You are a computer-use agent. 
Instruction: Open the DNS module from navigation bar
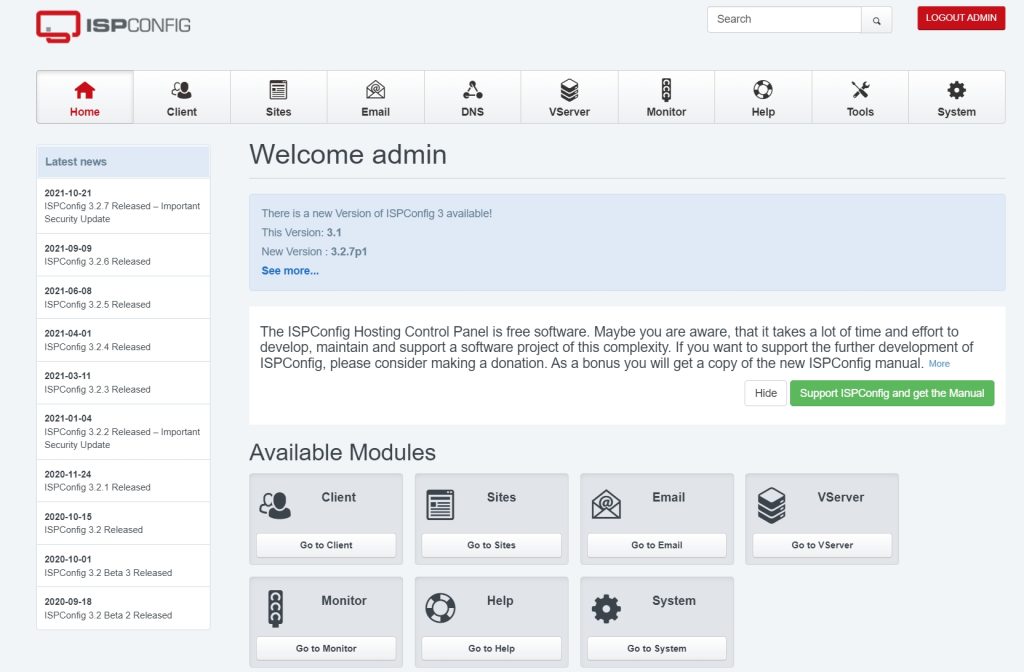pos(472,98)
